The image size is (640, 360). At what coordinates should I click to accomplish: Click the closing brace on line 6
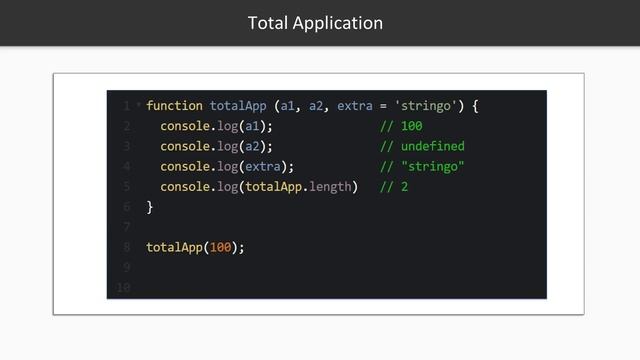[149, 207]
